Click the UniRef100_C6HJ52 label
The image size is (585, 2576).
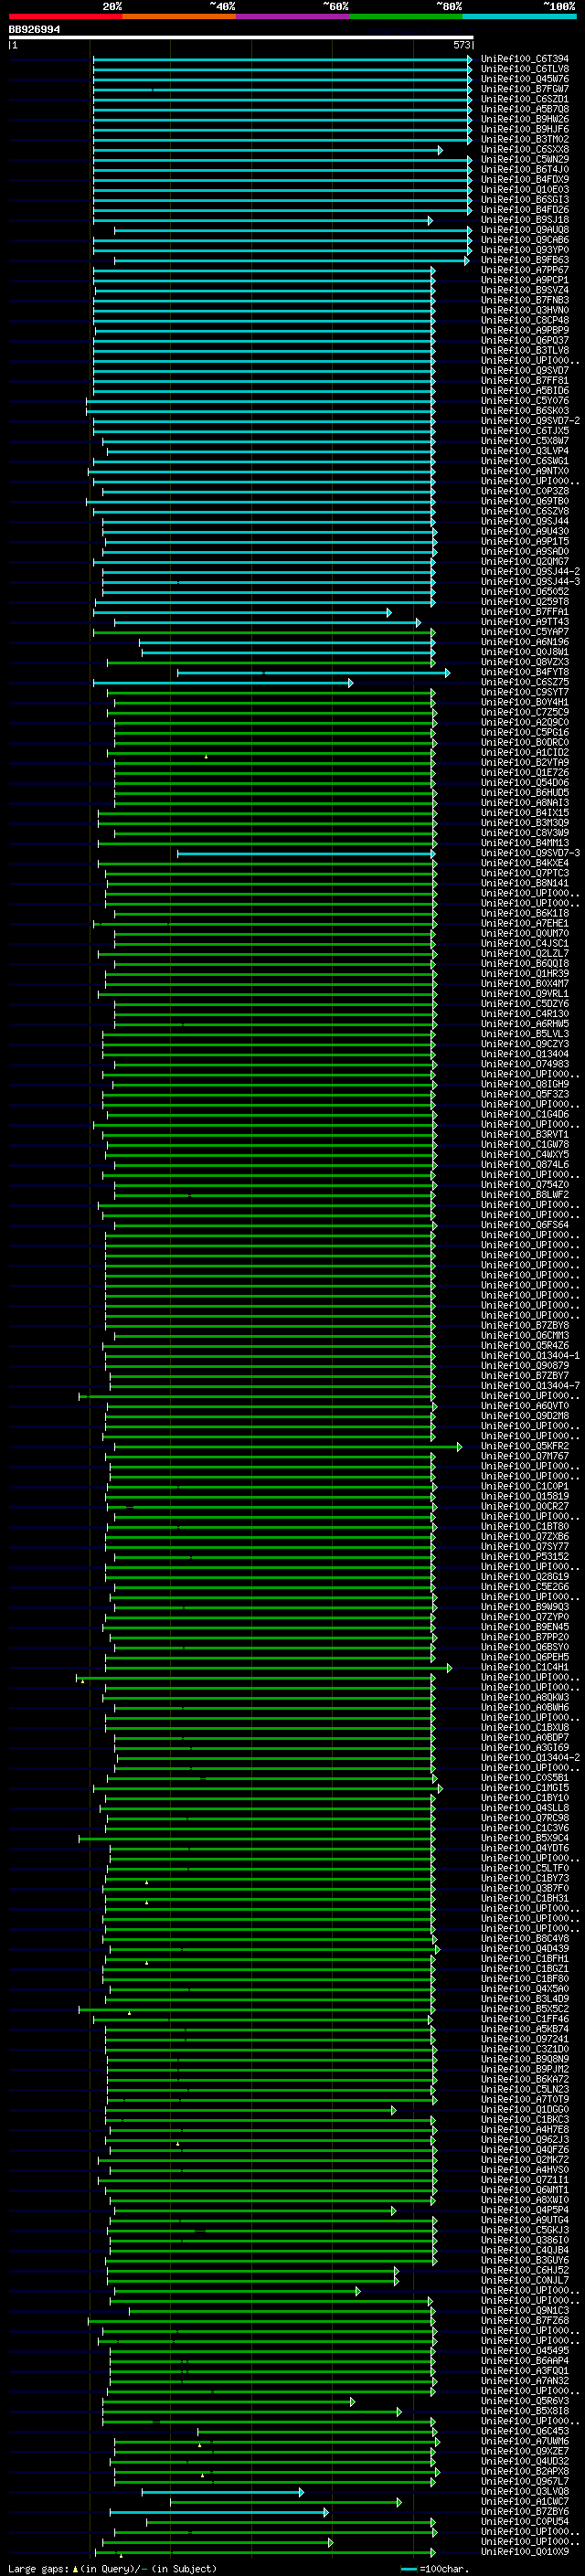click(x=525, y=2271)
